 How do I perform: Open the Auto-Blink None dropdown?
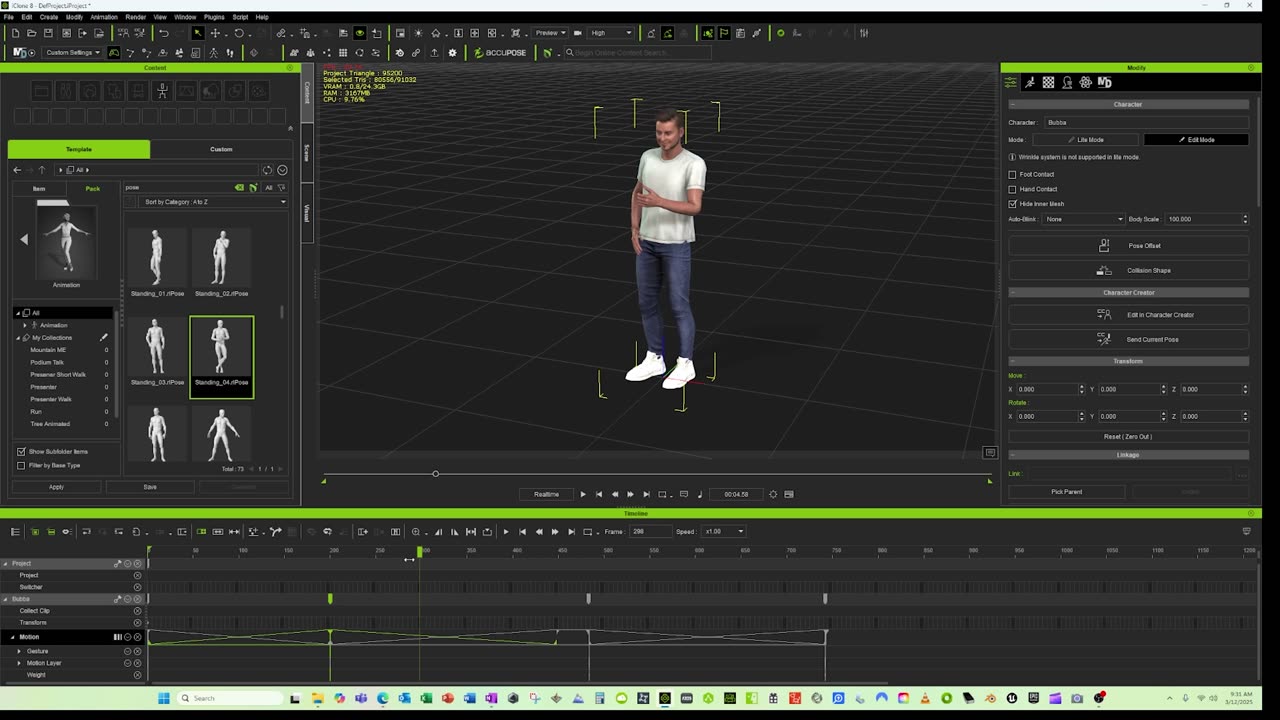1084,219
